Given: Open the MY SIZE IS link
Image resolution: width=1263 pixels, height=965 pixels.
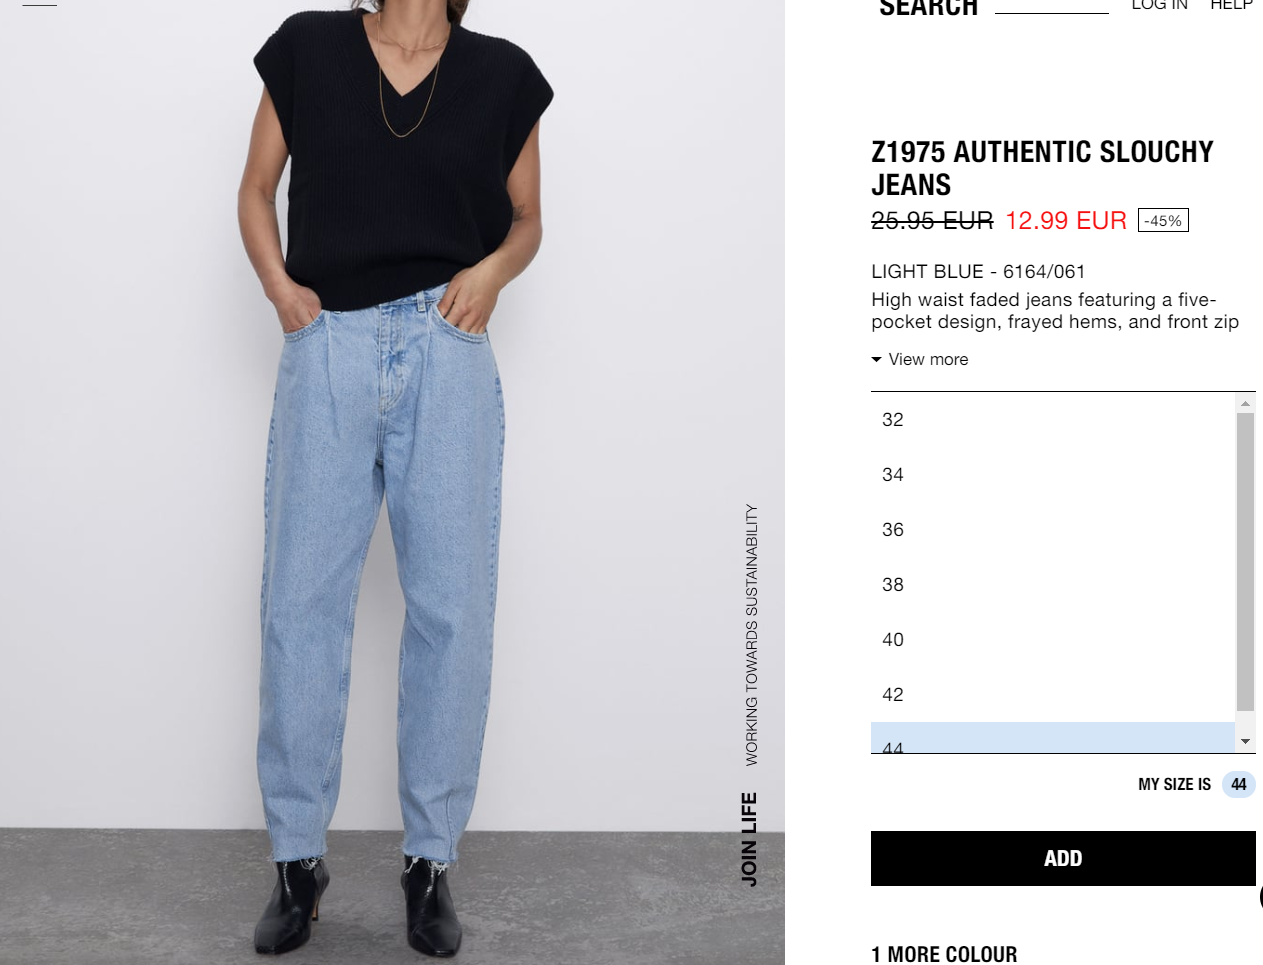Looking at the screenshot, I should click(1174, 785).
